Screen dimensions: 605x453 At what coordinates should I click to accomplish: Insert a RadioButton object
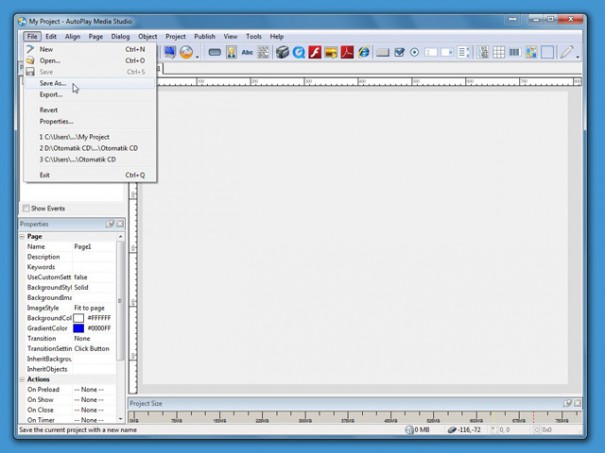click(414, 52)
